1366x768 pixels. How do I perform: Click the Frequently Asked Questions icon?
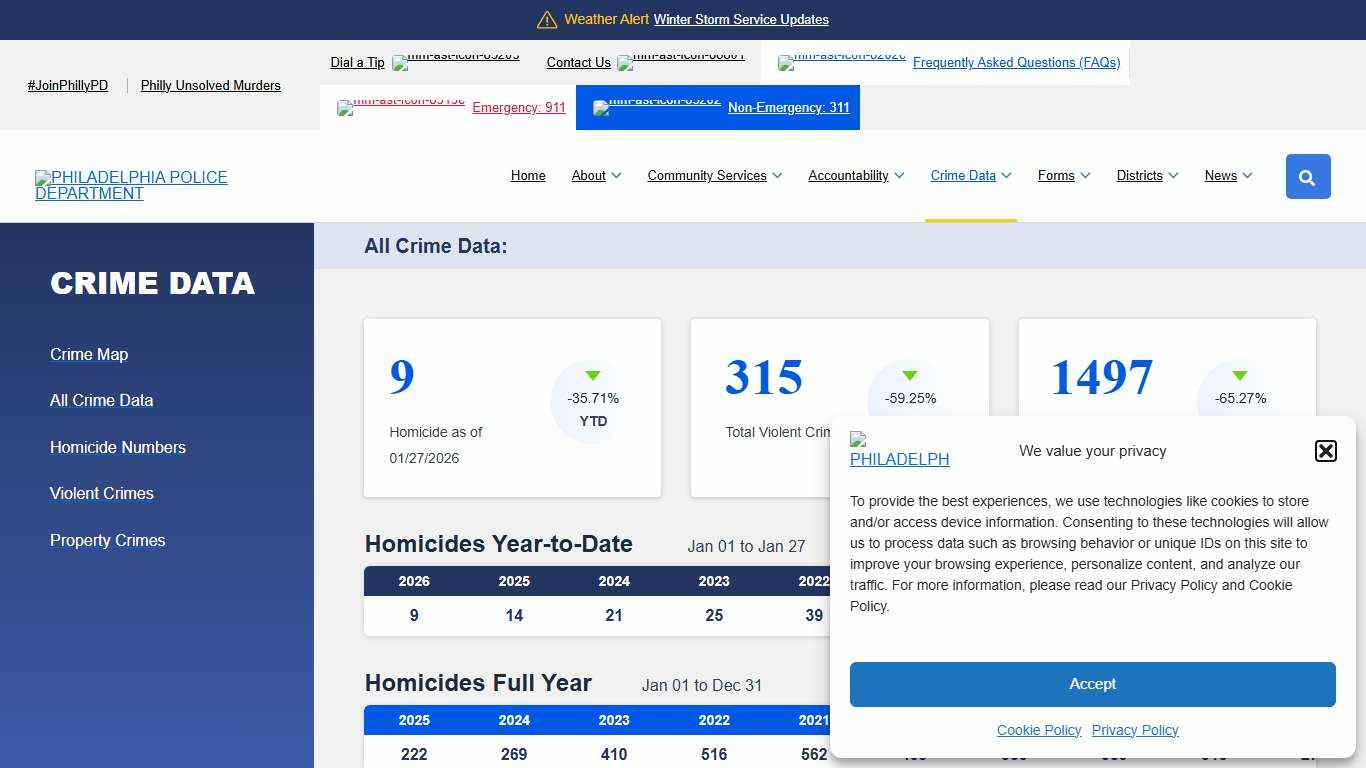841,63
